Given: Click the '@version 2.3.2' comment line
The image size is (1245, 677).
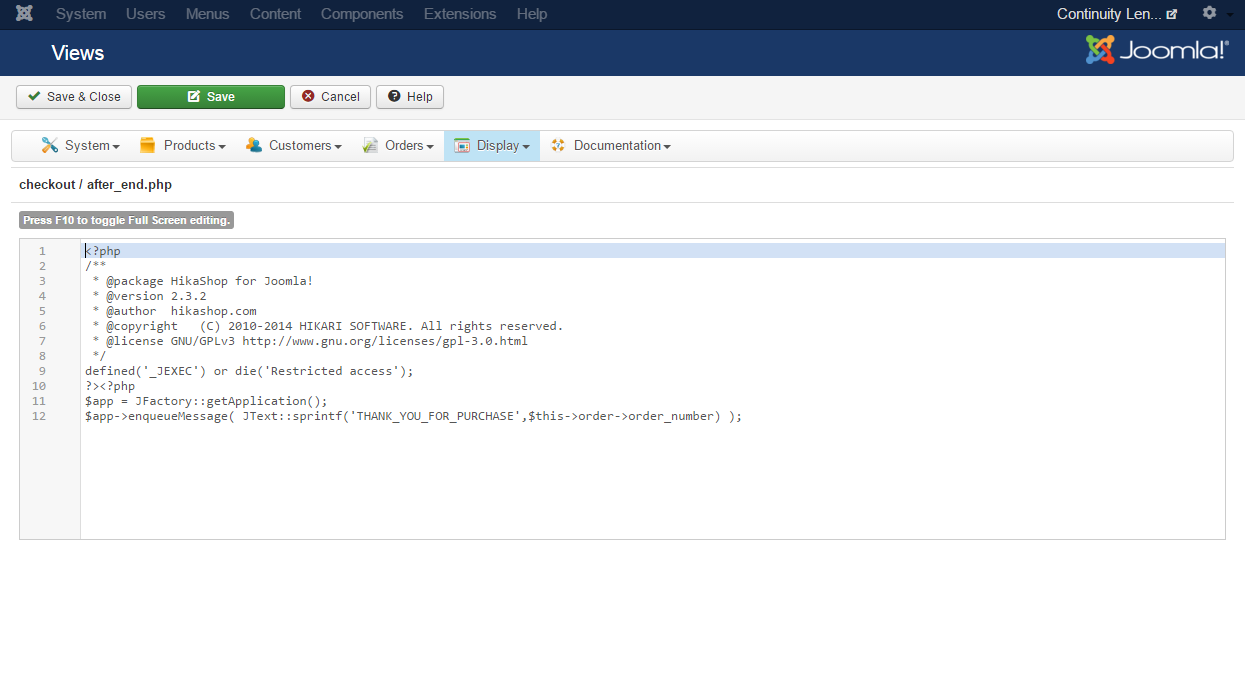Looking at the screenshot, I should 149,296.
